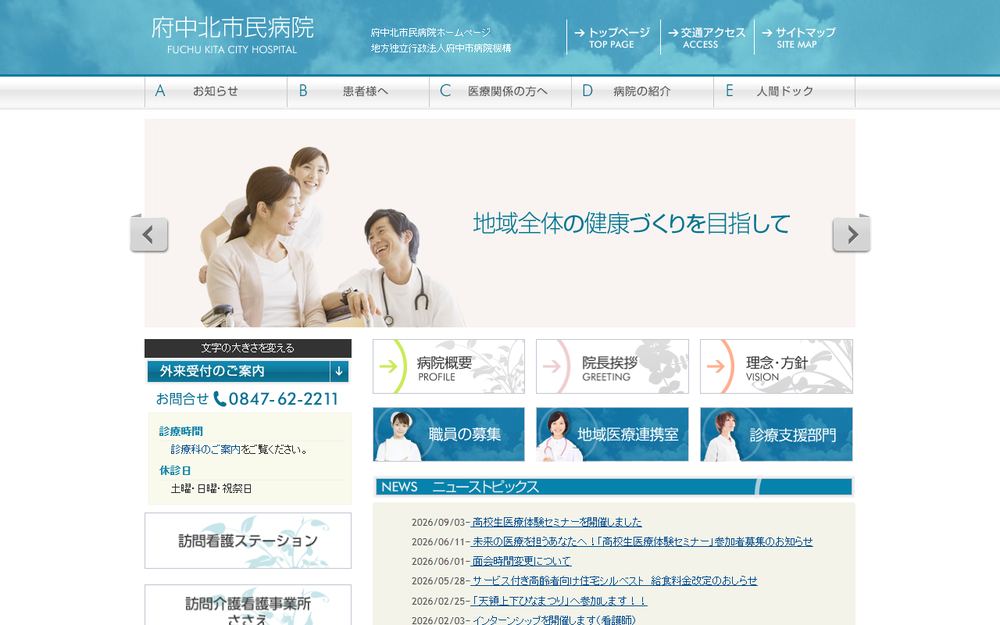This screenshot has height=625, width=1000.
Task: Open 訪問看護ステーション banner
Action: pyautogui.click(x=248, y=541)
